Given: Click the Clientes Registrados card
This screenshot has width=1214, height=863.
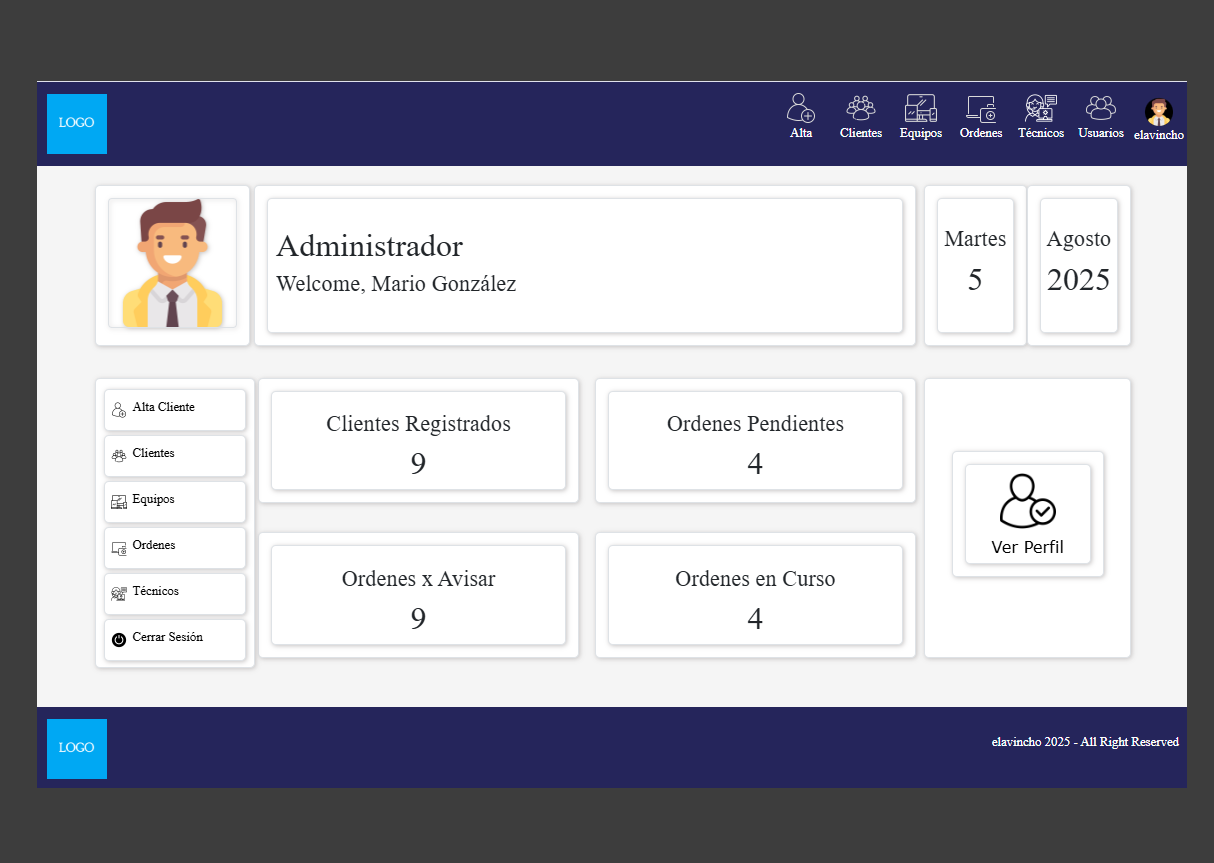Looking at the screenshot, I should click(x=418, y=441).
